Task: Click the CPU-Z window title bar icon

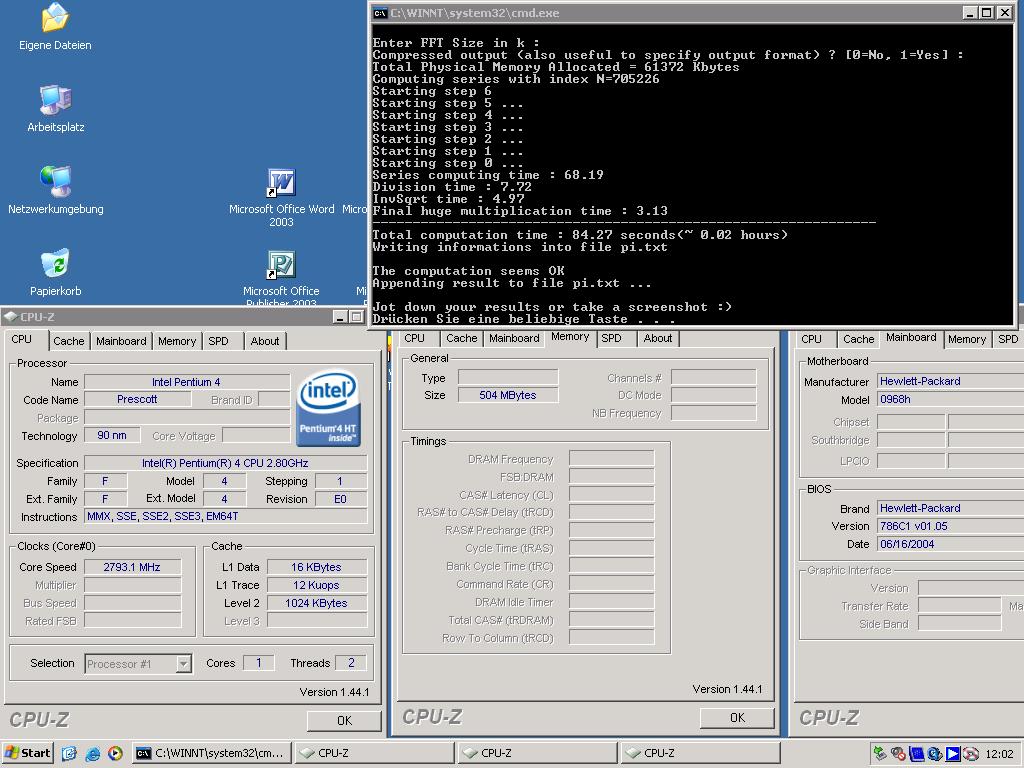Action: click(10, 317)
